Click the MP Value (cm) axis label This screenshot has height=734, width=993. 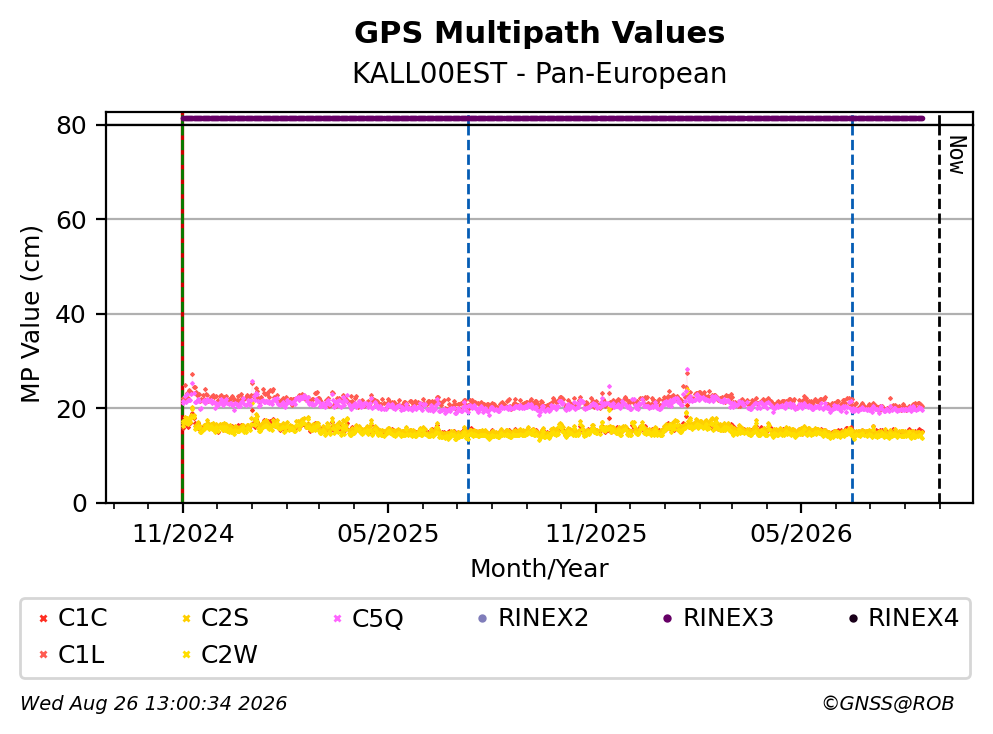(30, 314)
